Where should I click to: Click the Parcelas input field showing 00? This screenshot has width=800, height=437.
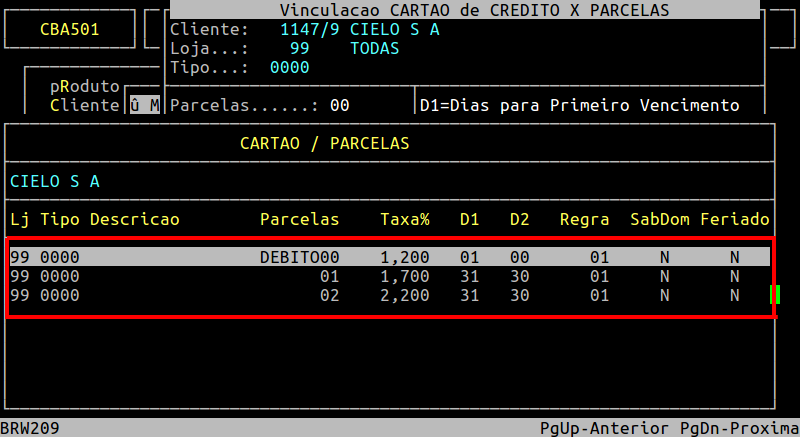[x=339, y=105]
